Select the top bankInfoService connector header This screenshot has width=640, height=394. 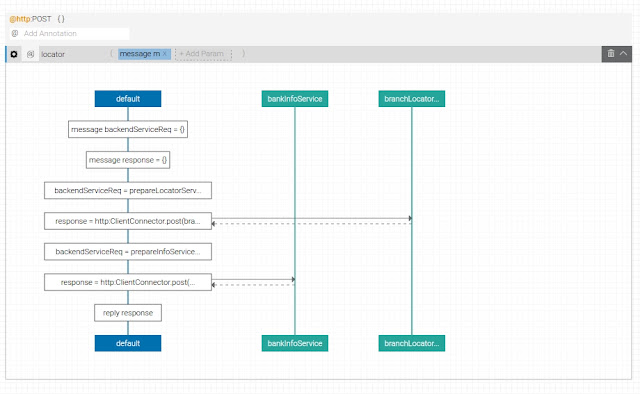(295, 99)
